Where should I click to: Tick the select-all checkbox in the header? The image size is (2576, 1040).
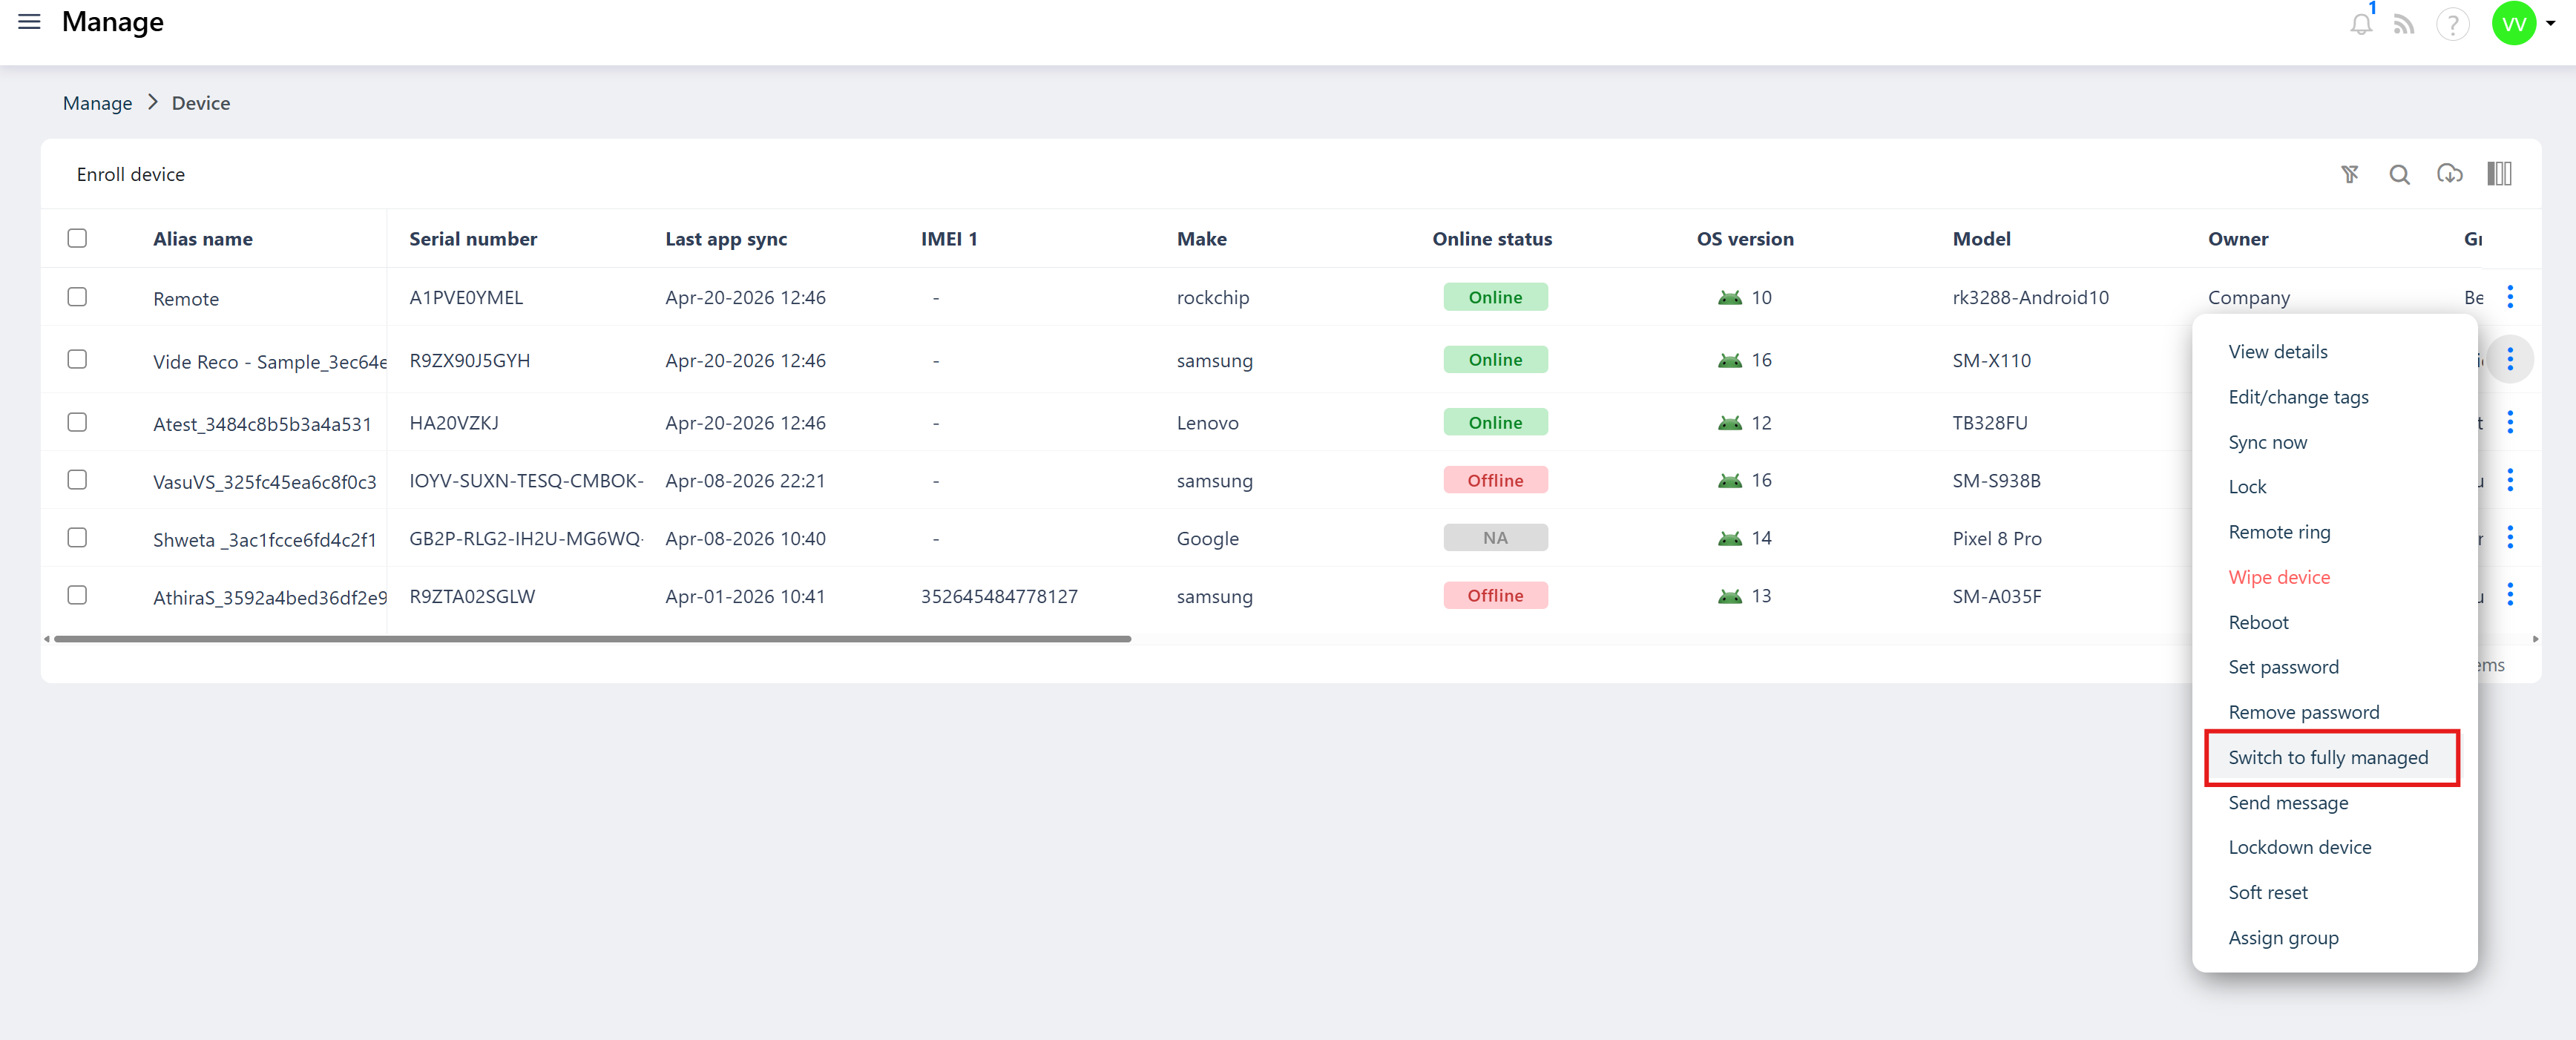point(77,238)
